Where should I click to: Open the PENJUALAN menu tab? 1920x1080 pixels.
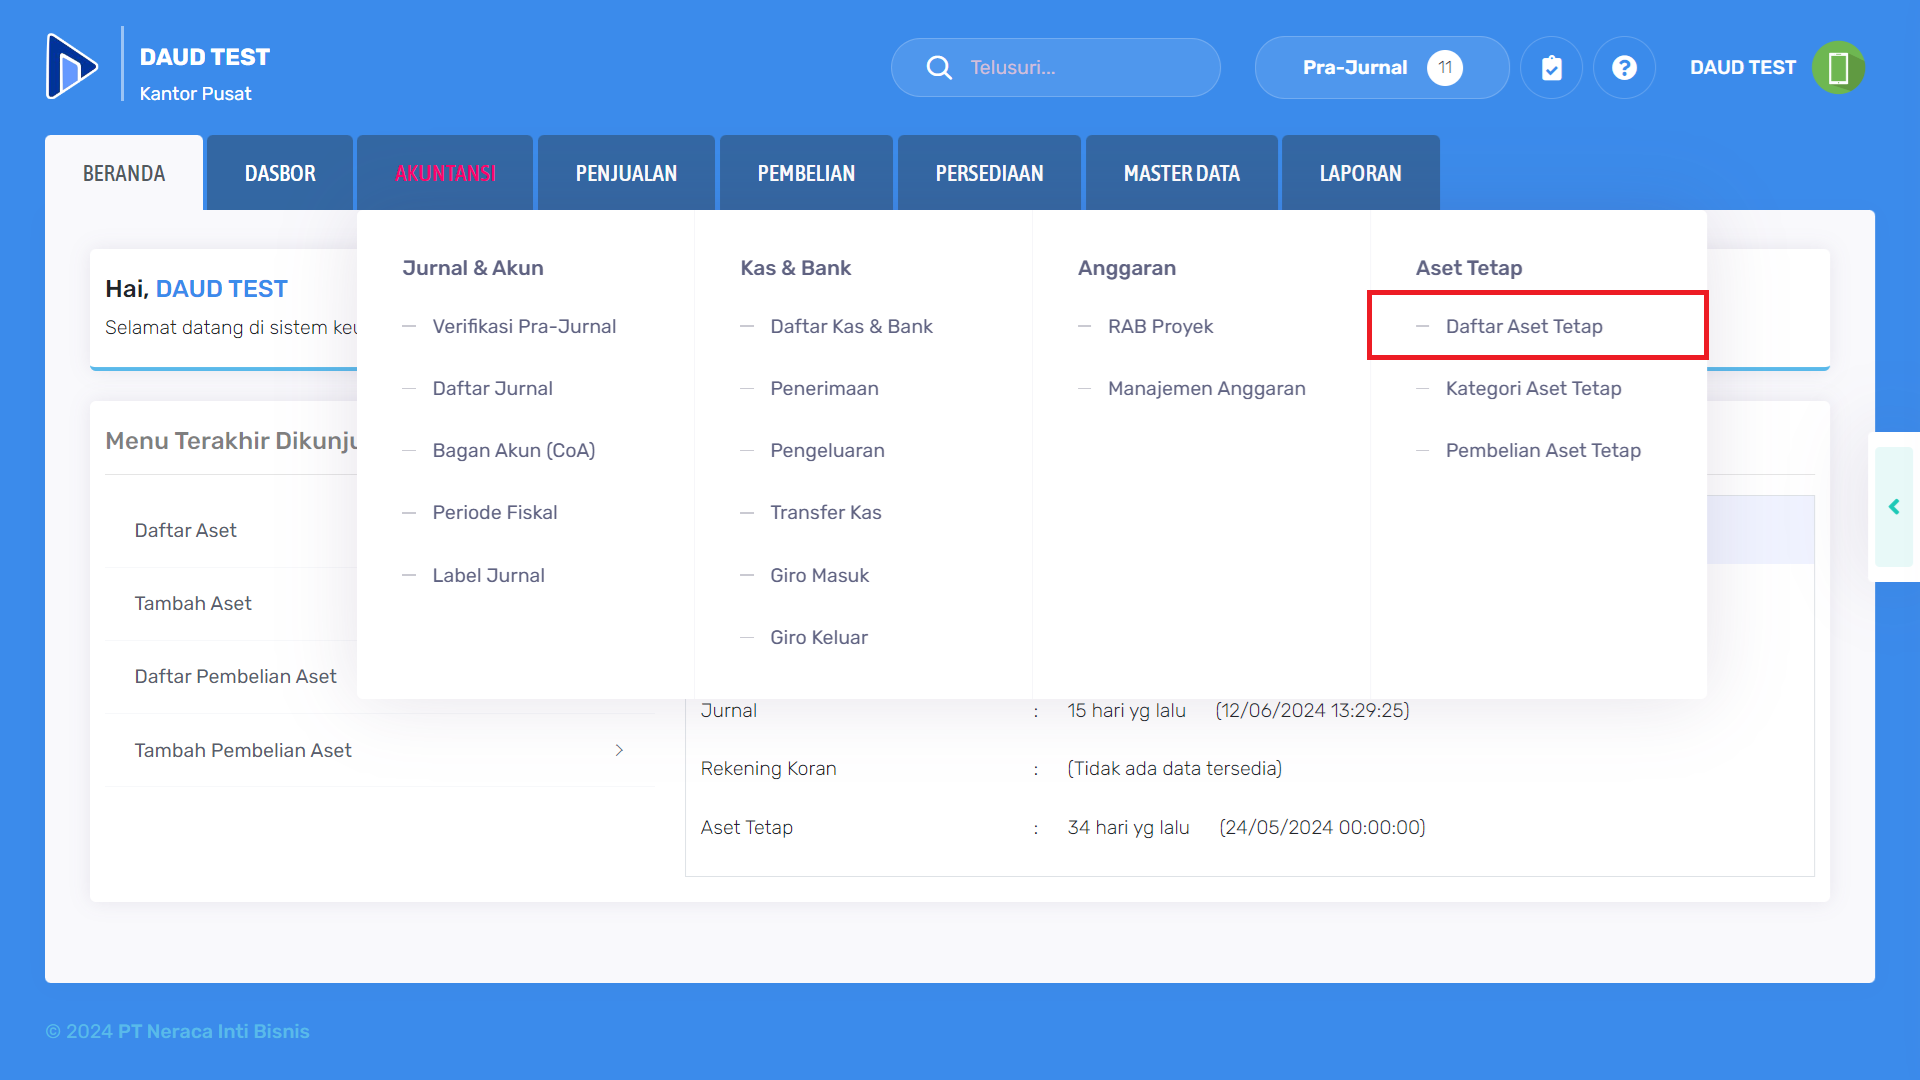coord(626,173)
